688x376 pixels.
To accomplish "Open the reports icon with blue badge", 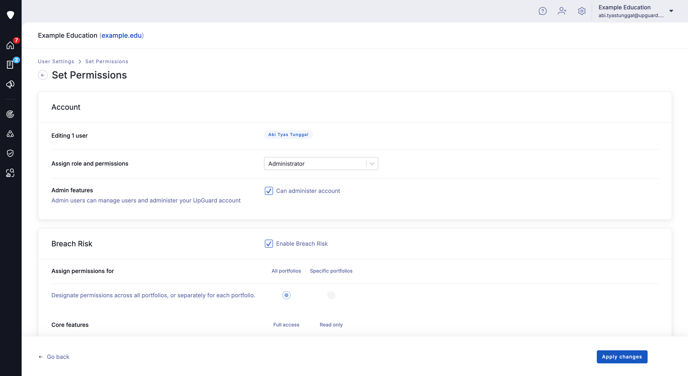I will 10,64.
